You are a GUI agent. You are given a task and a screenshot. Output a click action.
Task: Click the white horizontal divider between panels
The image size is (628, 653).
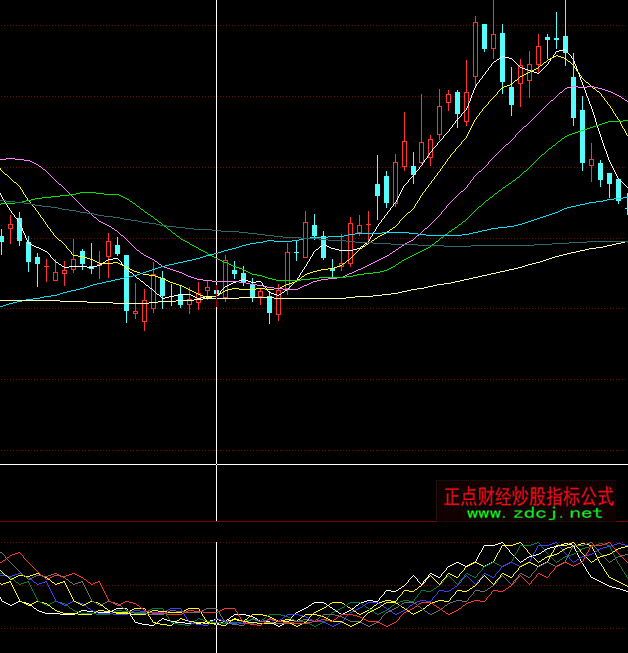click(x=300, y=464)
